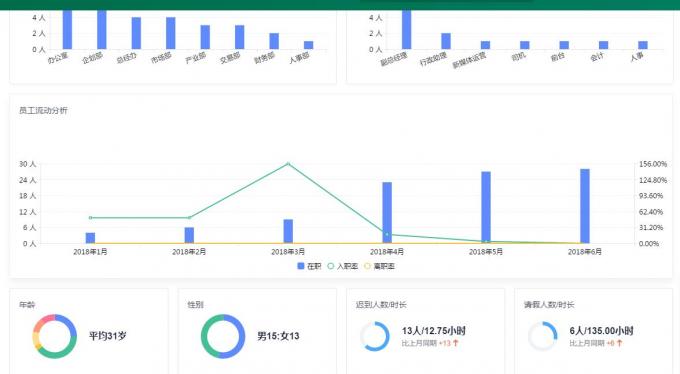680x374 pixels.
Task: Click the 财务部 department bar
Action: pyautogui.click(x=274, y=41)
